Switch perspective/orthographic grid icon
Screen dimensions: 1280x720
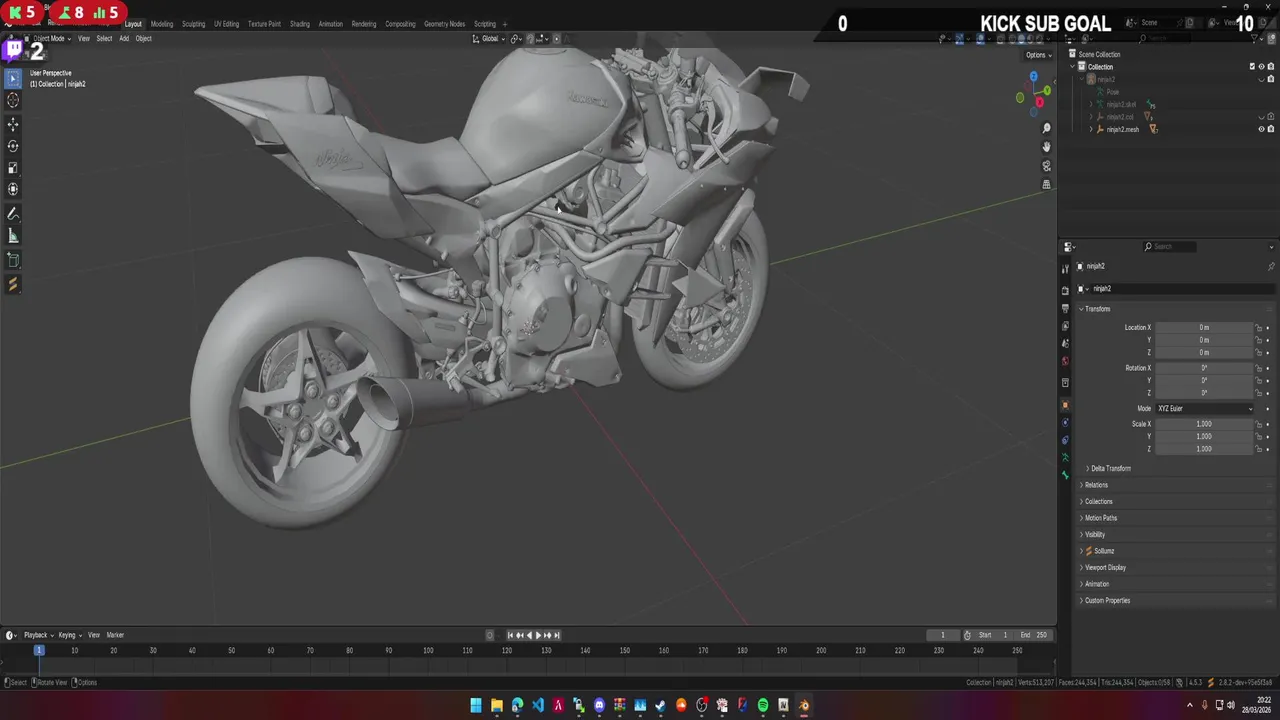(x=1046, y=184)
